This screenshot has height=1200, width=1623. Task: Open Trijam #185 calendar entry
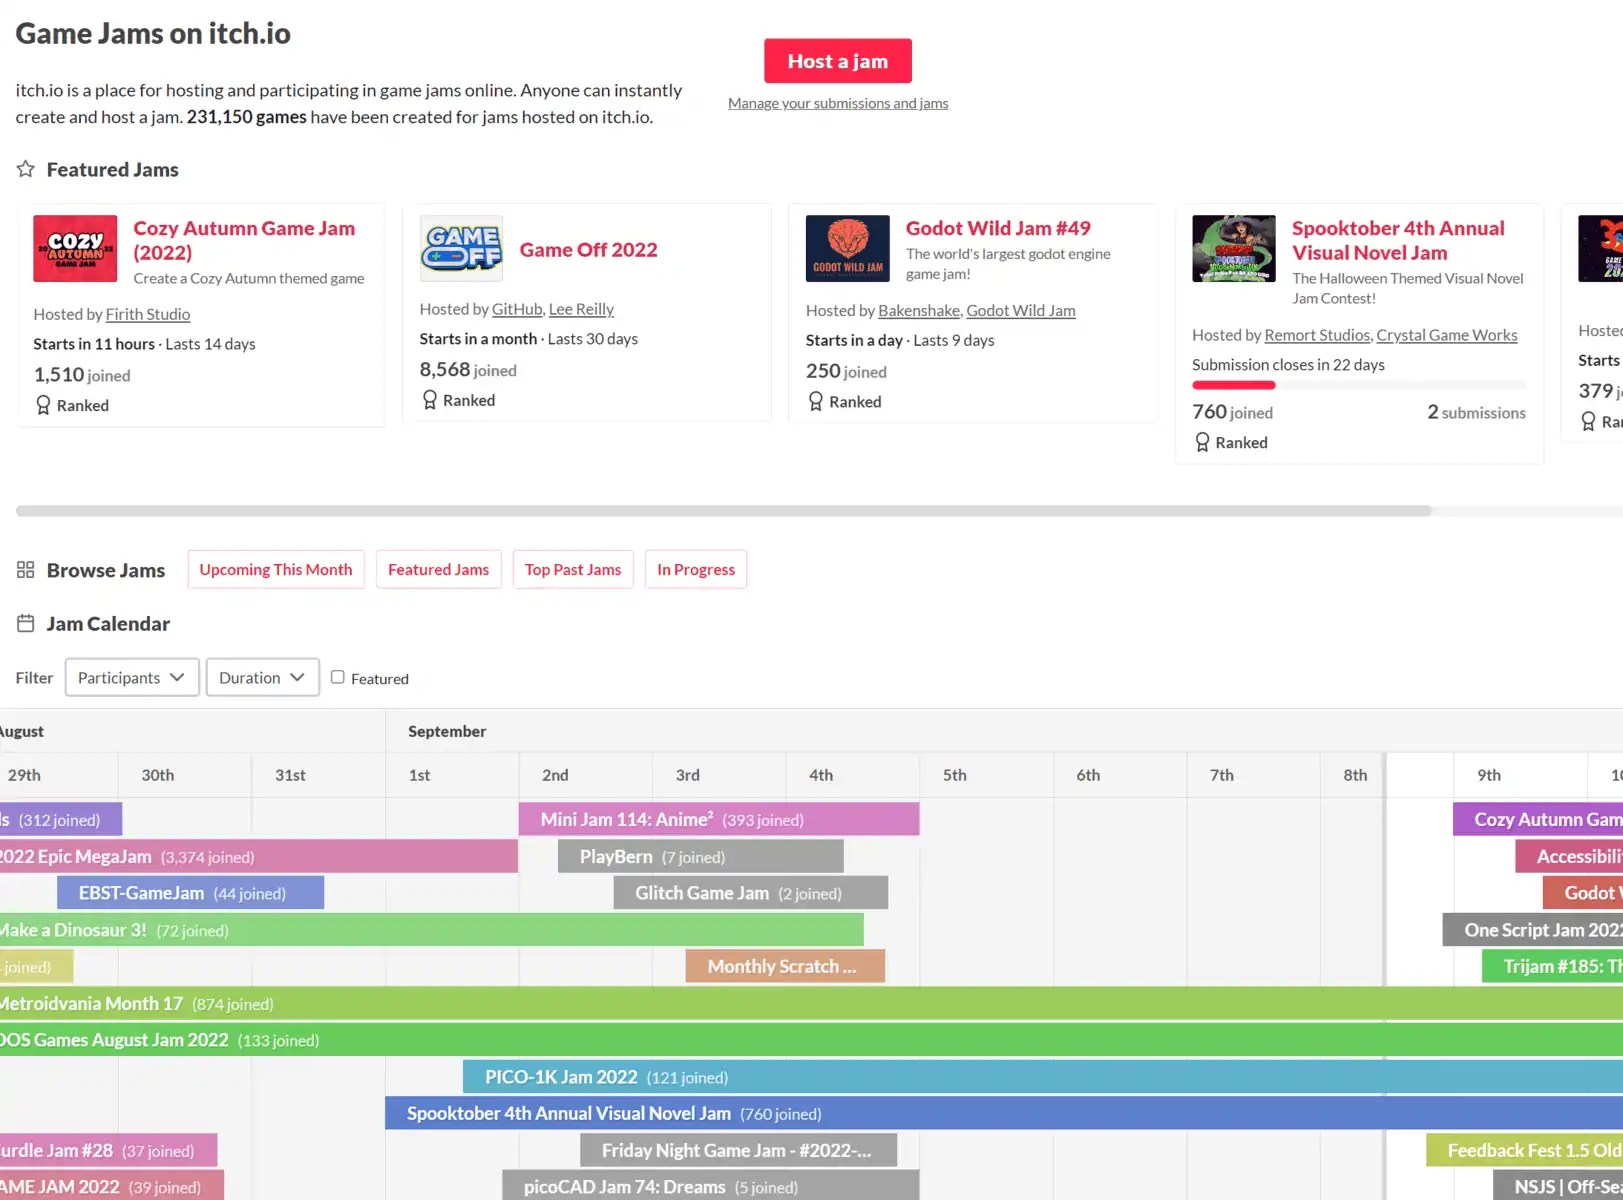1552,966
